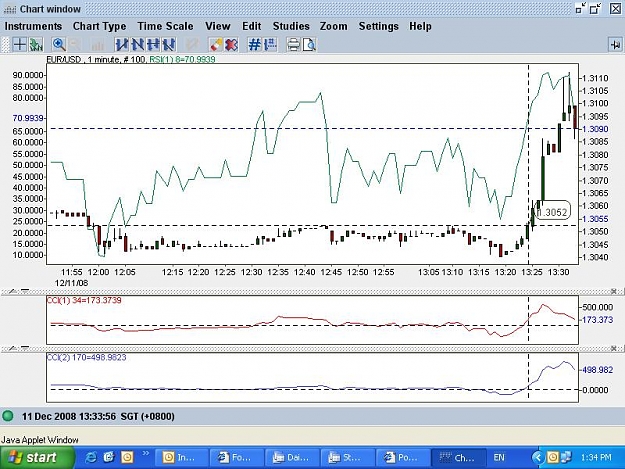The width and height of the screenshot is (625, 469).
Task: Open the Edit menu
Action: click(x=252, y=26)
